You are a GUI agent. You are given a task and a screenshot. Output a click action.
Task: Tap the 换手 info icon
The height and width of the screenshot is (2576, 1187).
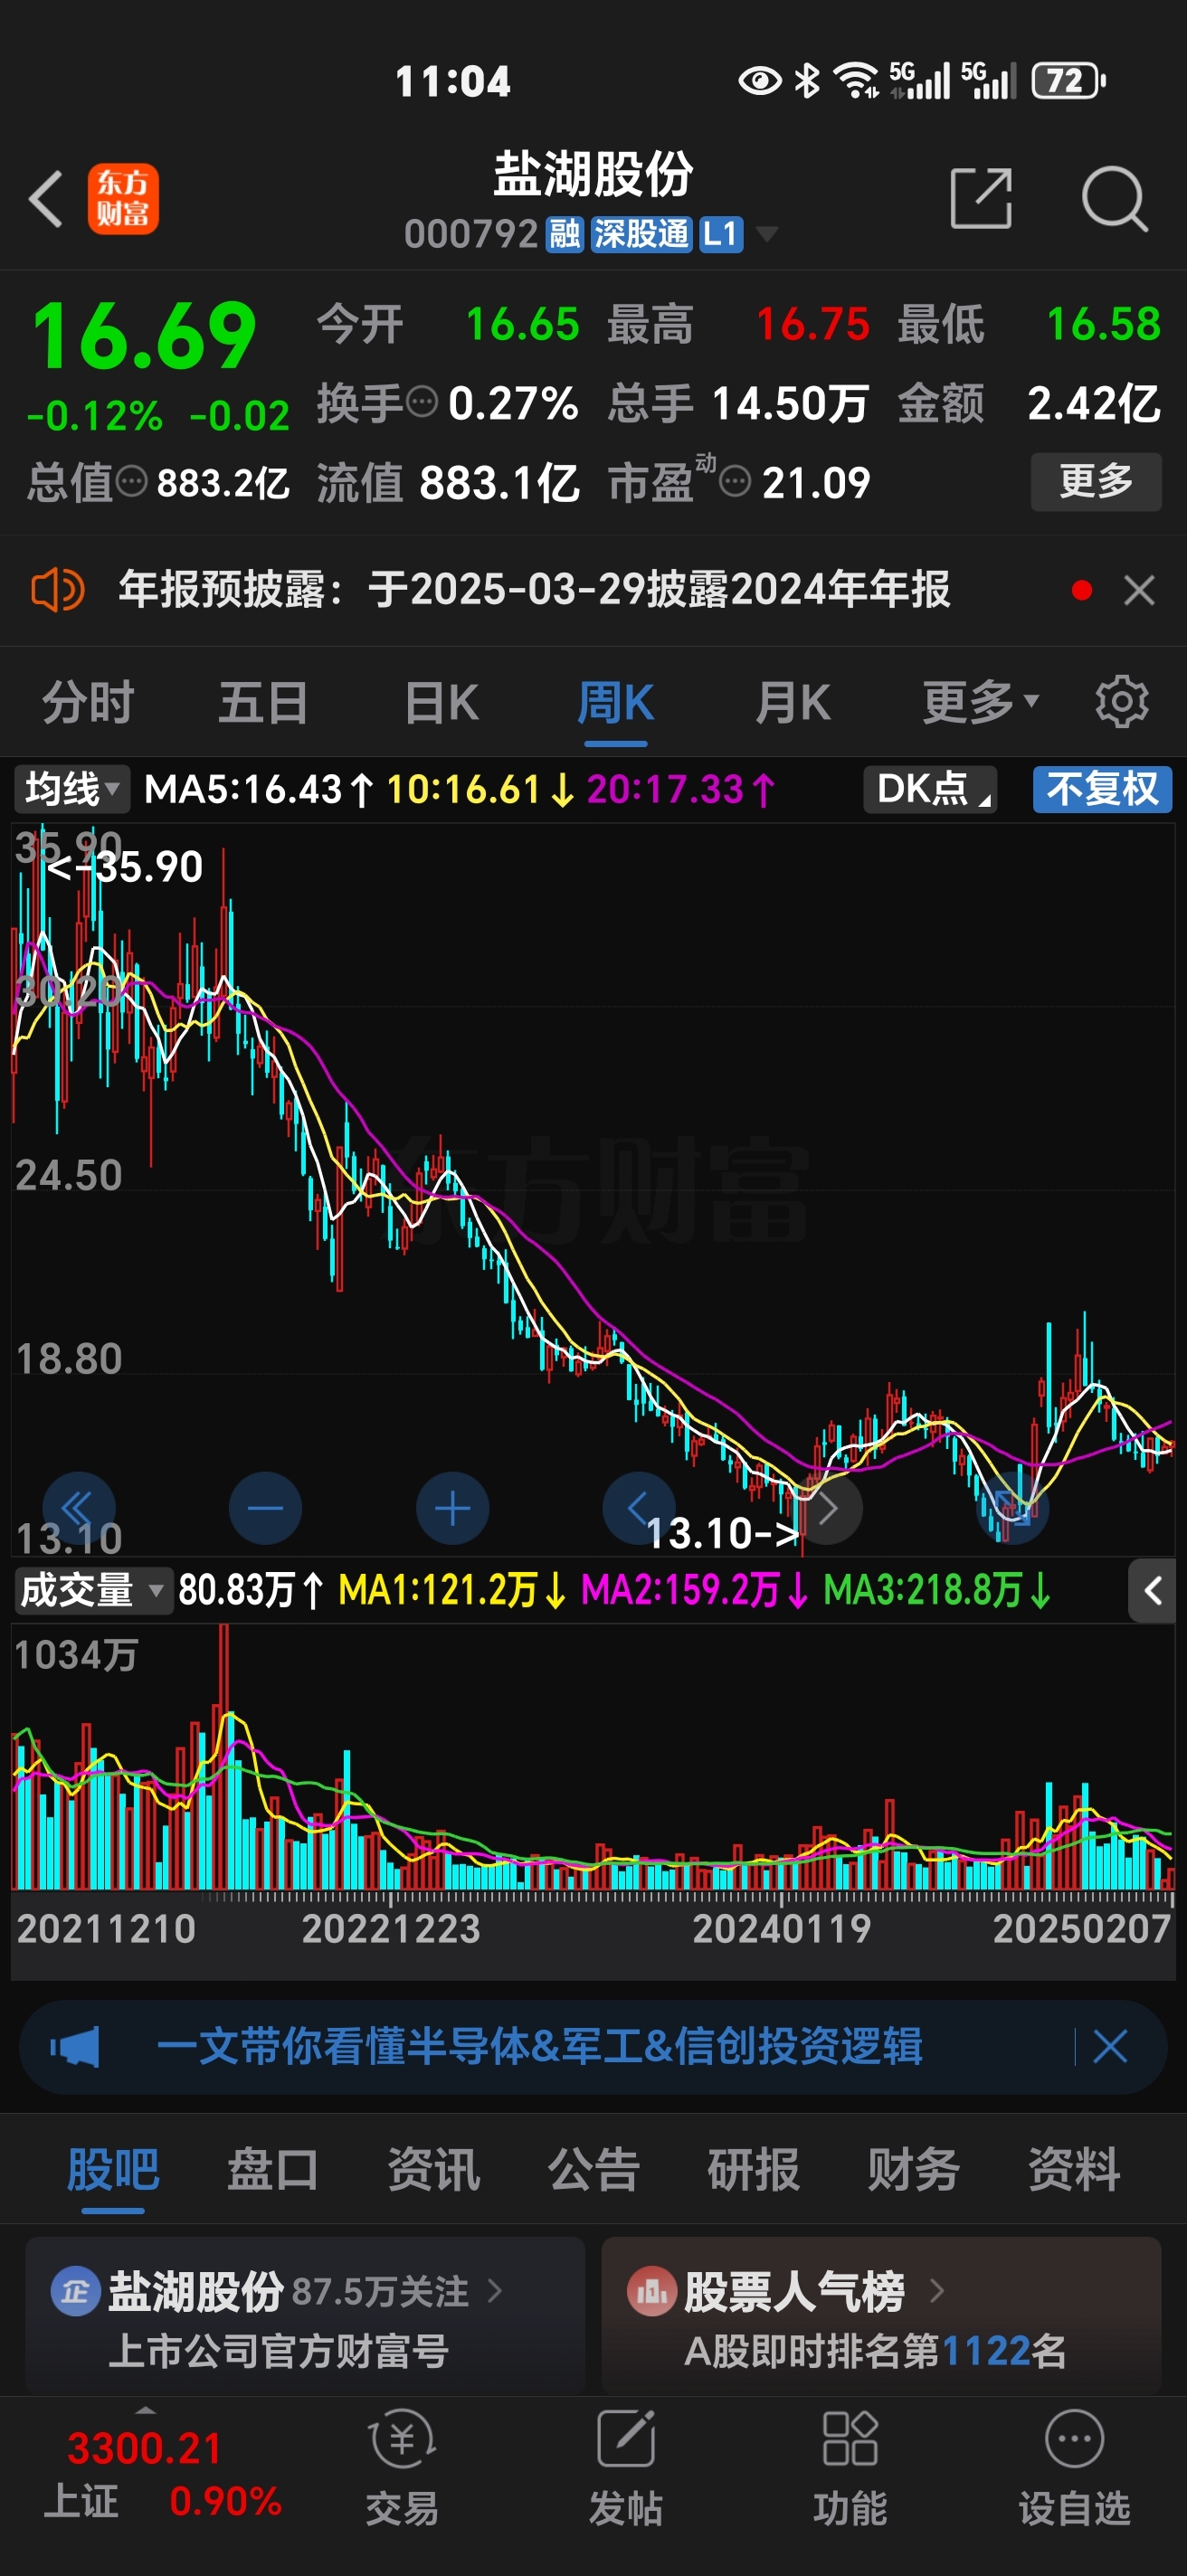tap(422, 402)
